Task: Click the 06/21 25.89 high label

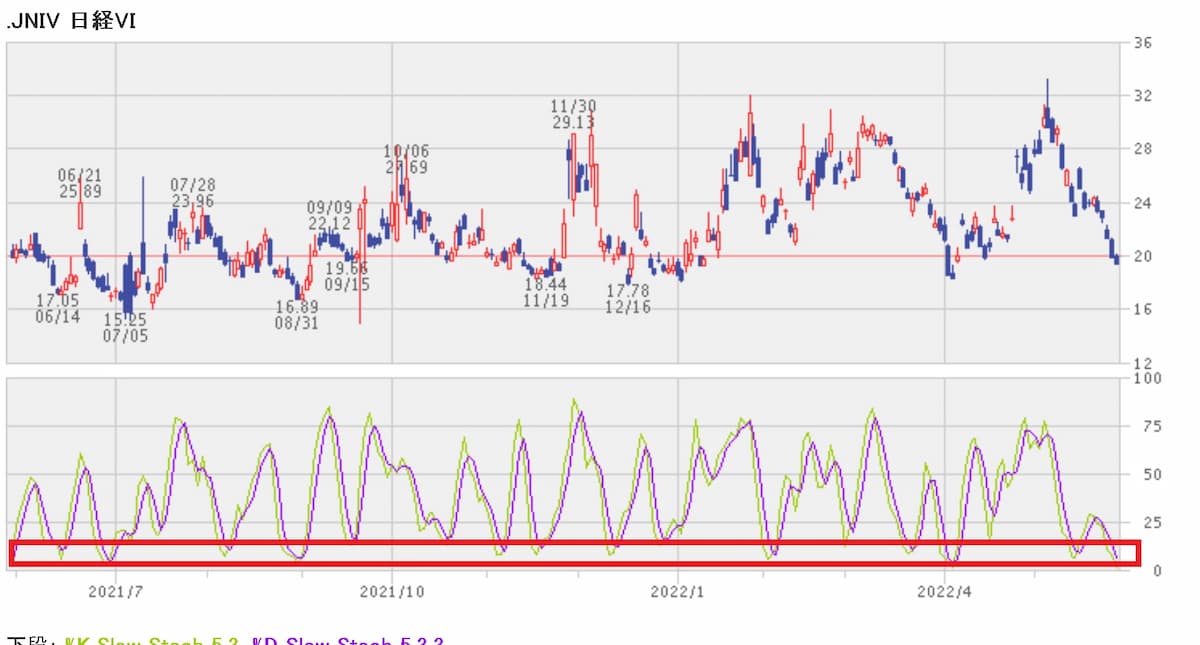Action: [x=79, y=183]
